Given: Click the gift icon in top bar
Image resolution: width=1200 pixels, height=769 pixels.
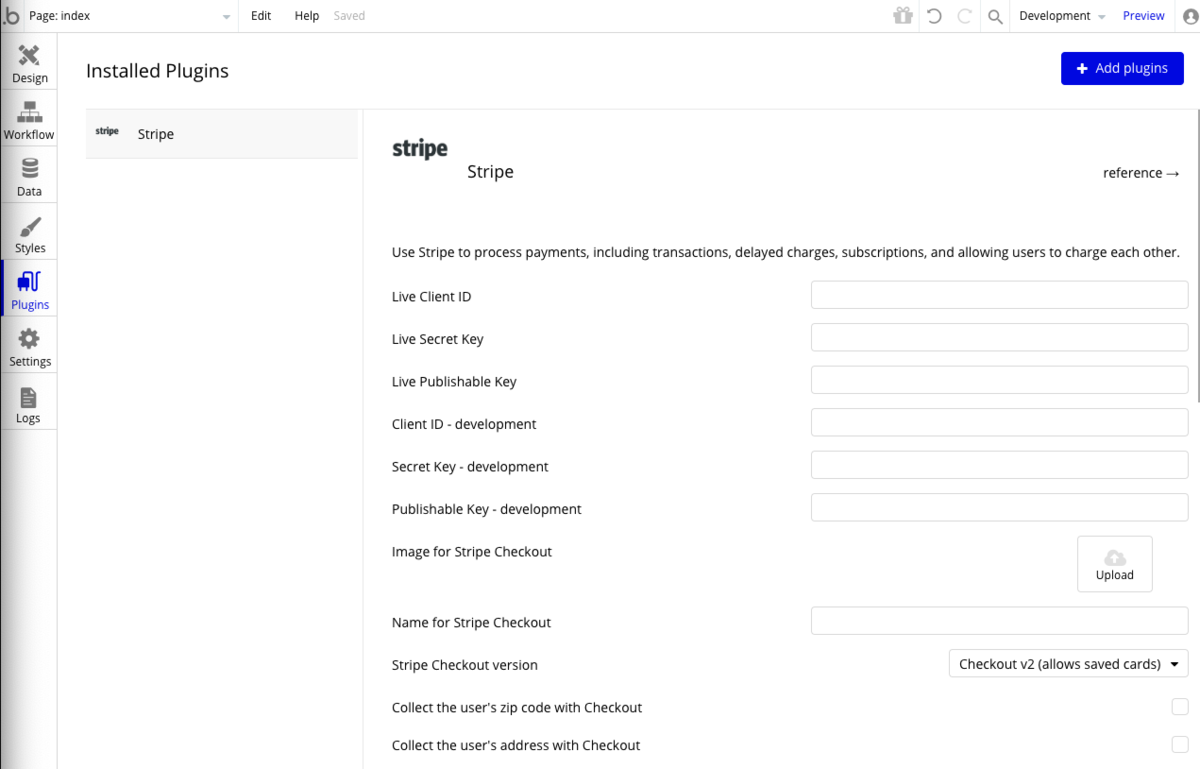Looking at the screenshot, I should point(903,16).
